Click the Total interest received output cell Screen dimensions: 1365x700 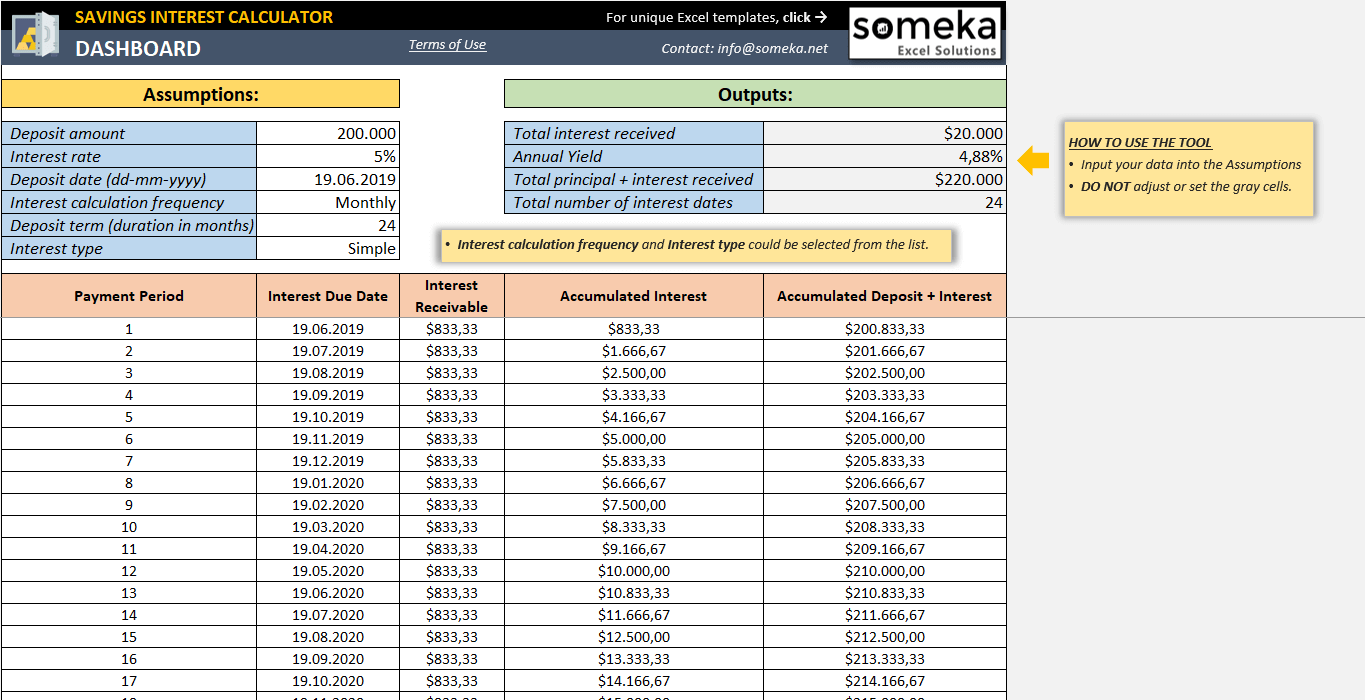[x=884, y=134]
